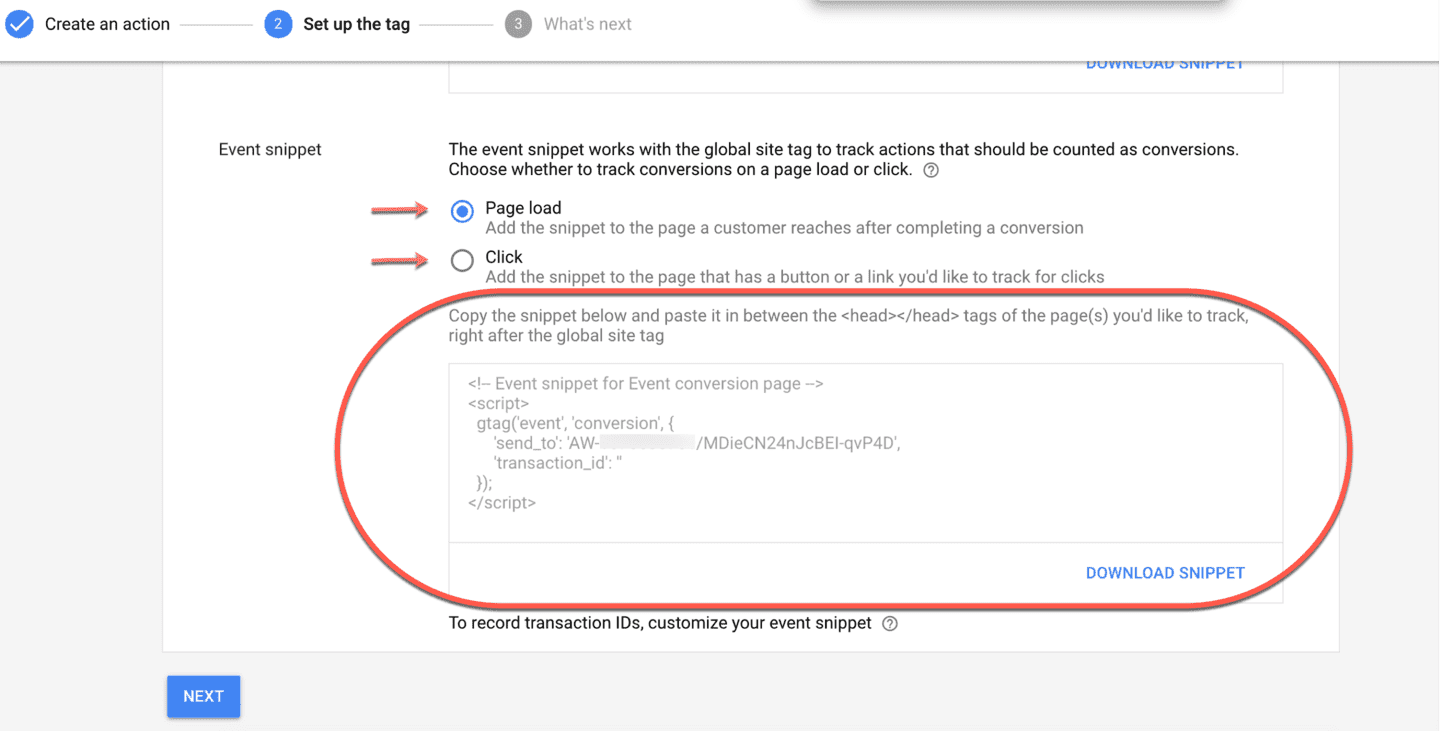Click the step 2 number circle
This screenshot has width=1440, height=731.
[278, 24]
